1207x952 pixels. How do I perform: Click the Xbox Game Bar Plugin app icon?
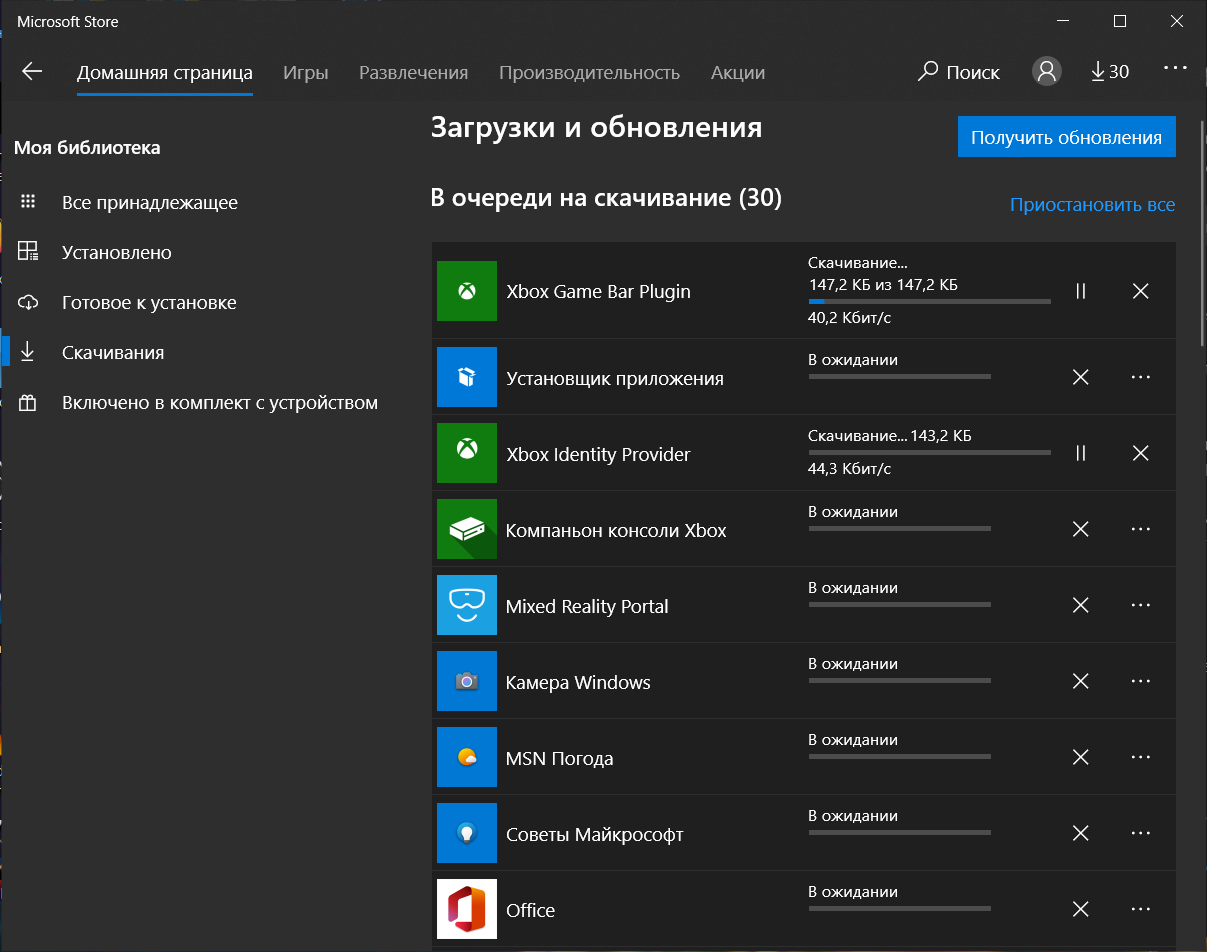click(x=467, y=291)
